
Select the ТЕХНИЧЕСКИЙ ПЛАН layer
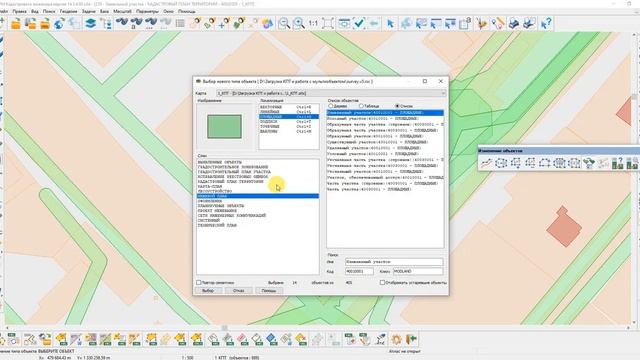click(x=218, y=225)
